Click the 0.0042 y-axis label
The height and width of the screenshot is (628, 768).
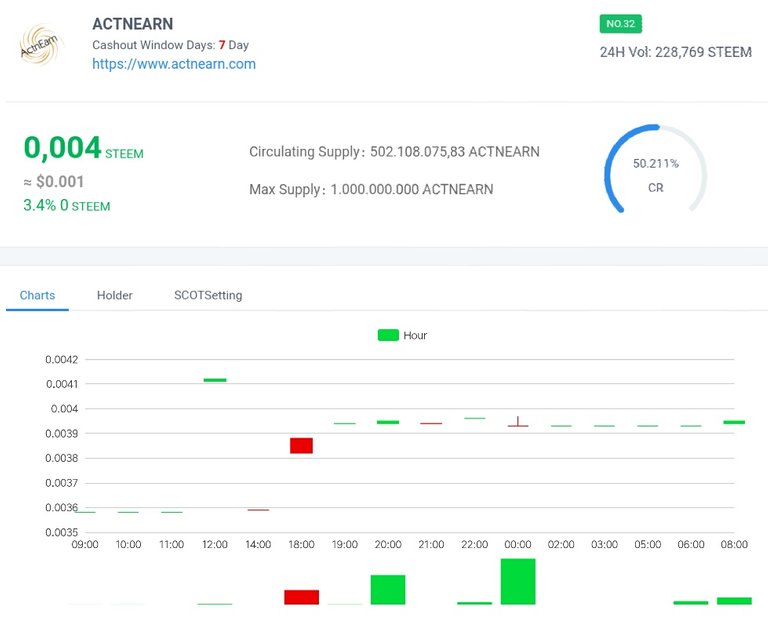tap(61, 360)
